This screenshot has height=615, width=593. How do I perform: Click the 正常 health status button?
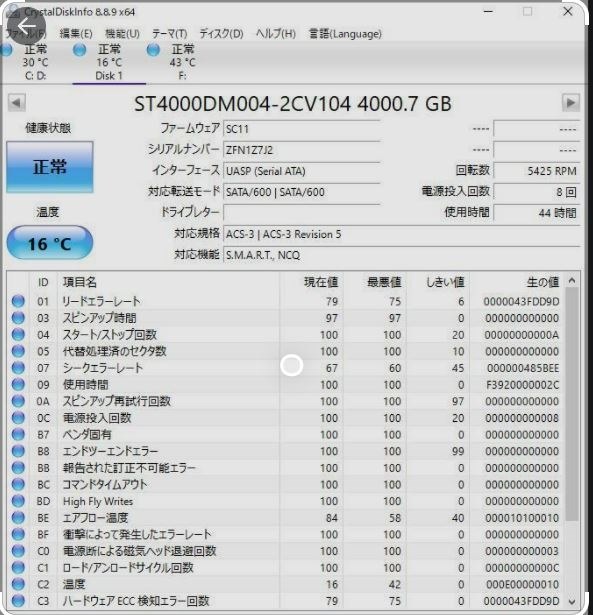click(x=50, y=167)
